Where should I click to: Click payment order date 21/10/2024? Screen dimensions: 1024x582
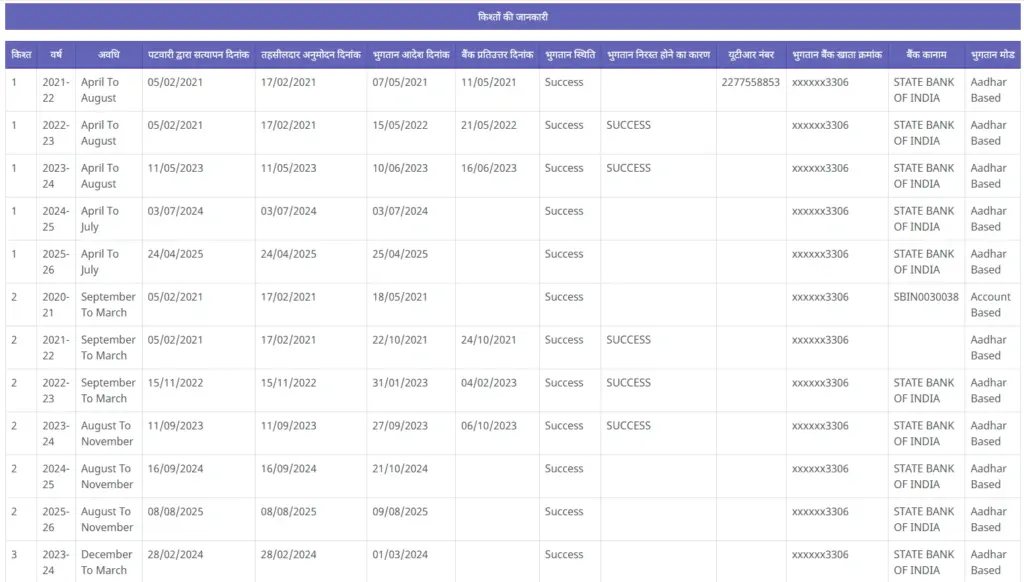400,469
